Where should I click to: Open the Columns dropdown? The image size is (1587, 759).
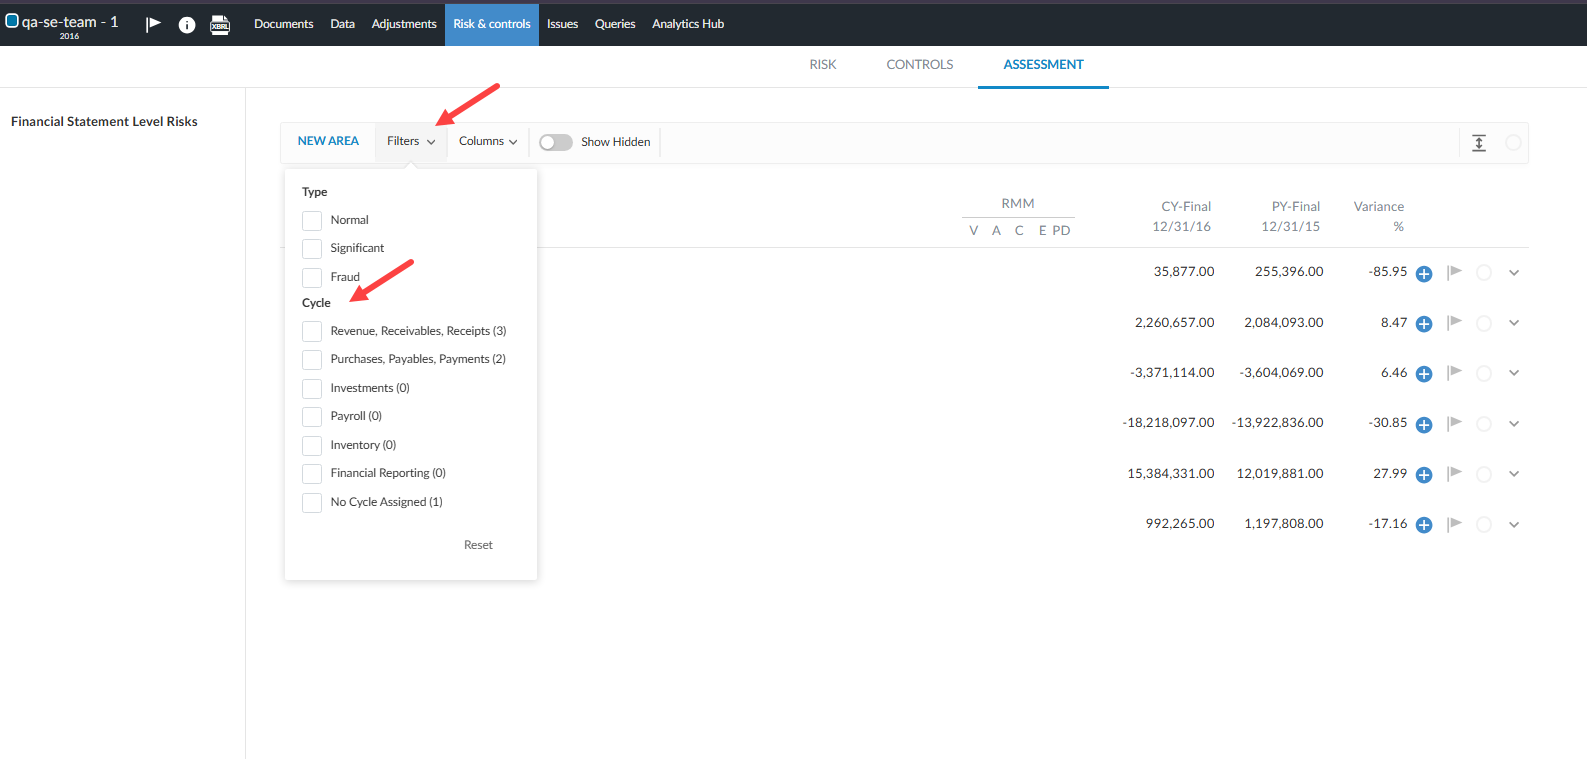click(488, 142)
